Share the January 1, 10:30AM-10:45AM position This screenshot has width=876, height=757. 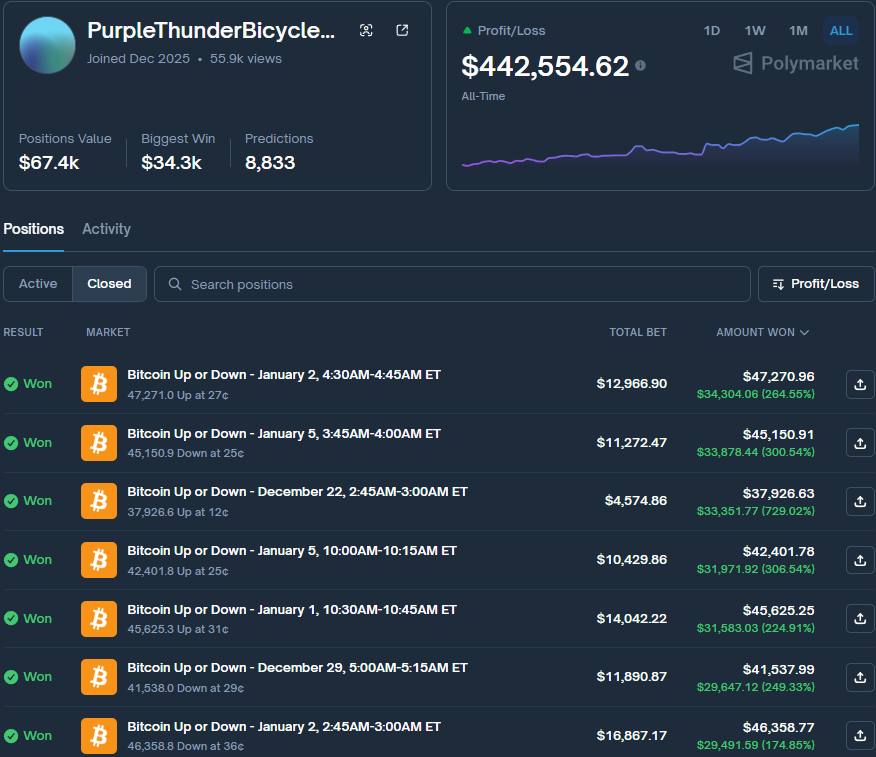coord(860,618)
